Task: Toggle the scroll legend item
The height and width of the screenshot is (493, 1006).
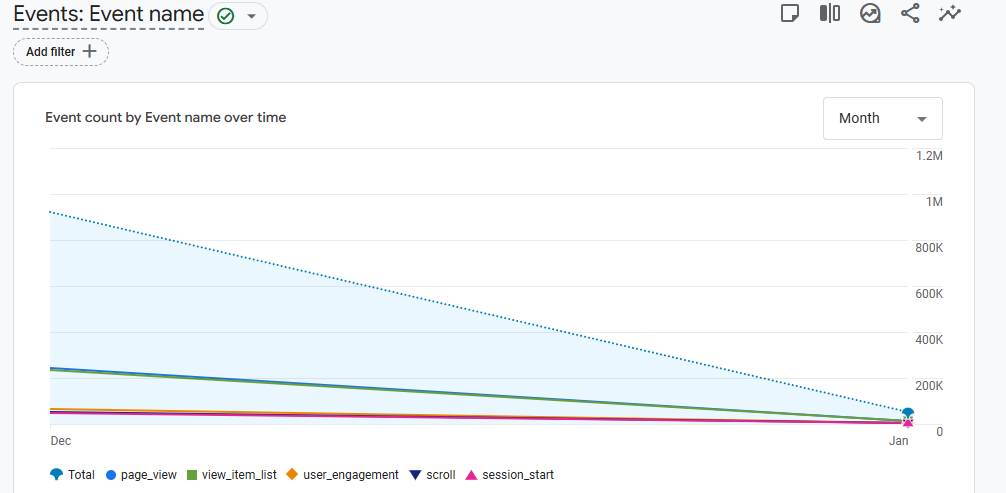Action: tap(433, 475)
